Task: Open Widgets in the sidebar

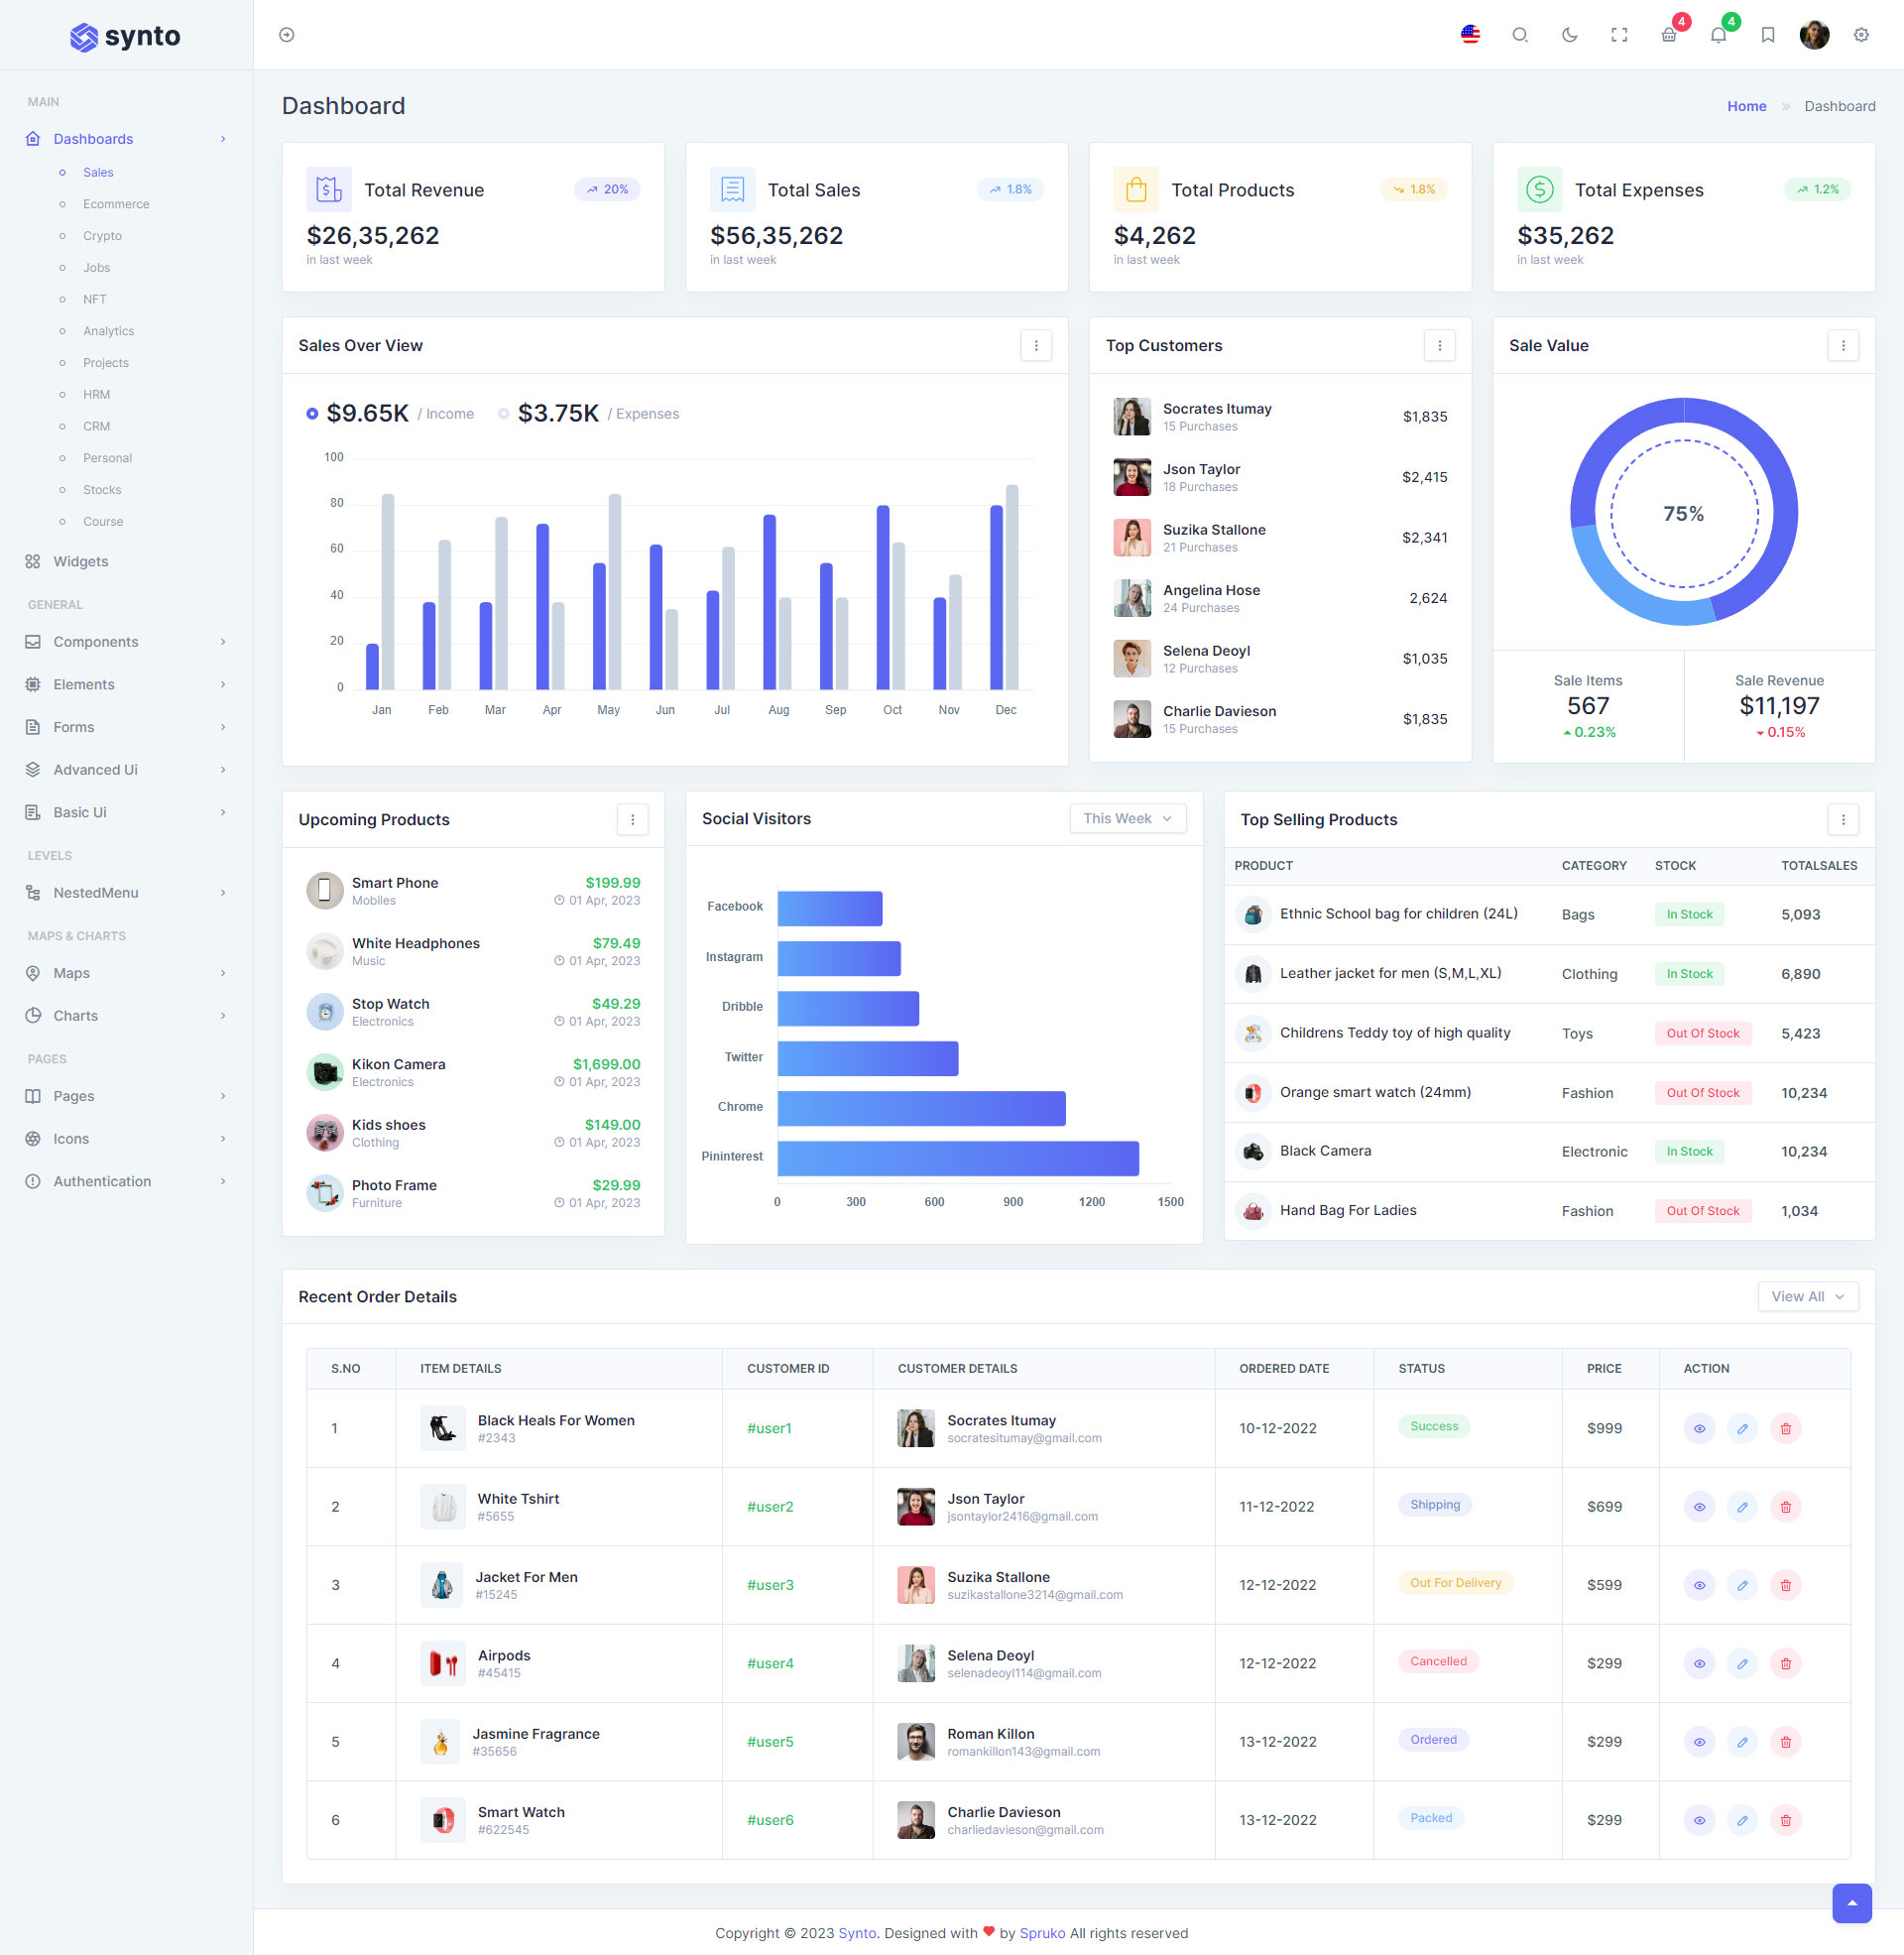Action: 81,561
